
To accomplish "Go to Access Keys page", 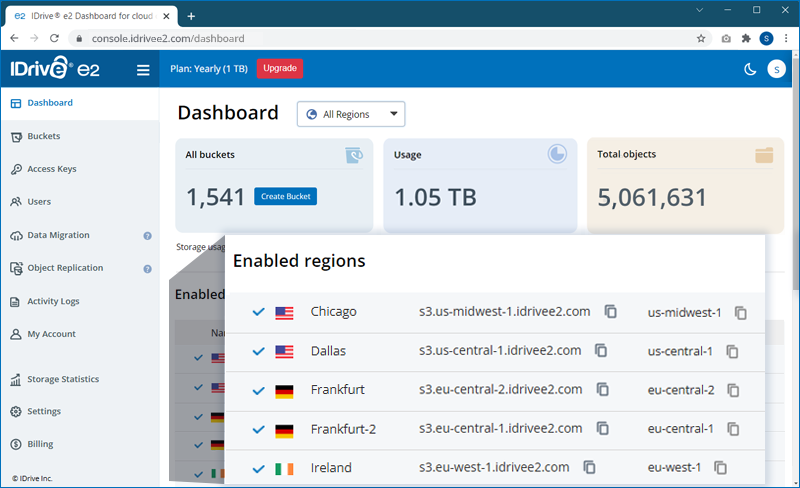I will coord(51,169).
